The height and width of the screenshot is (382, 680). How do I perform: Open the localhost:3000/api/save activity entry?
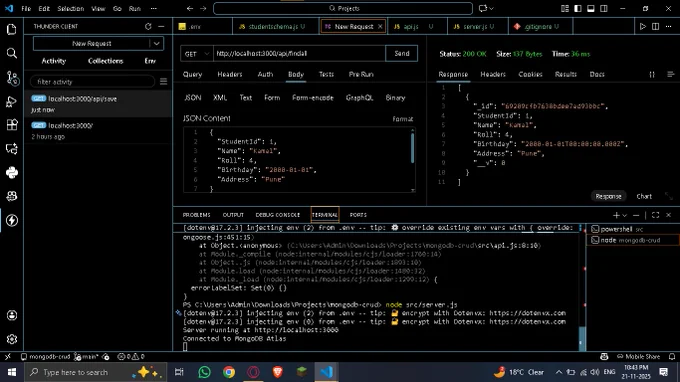click(98, 104)
